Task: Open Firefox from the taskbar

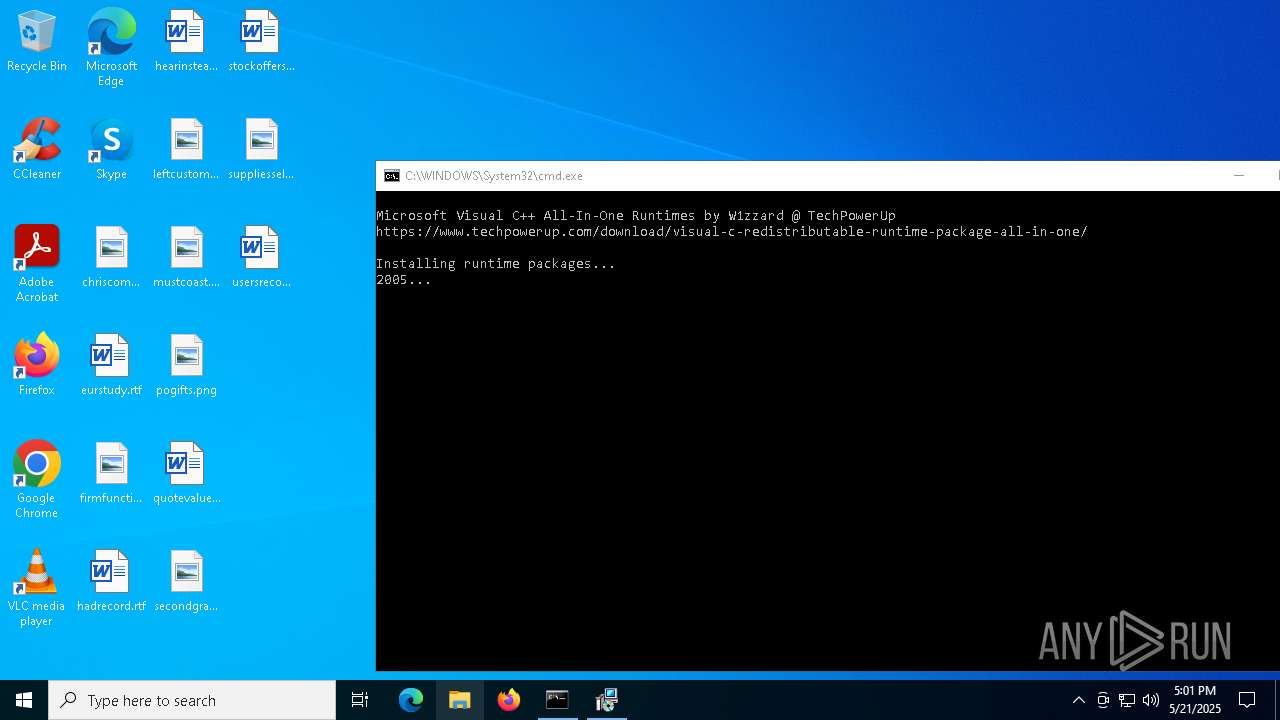Action: pyautogui.click(x=509, y=700)
